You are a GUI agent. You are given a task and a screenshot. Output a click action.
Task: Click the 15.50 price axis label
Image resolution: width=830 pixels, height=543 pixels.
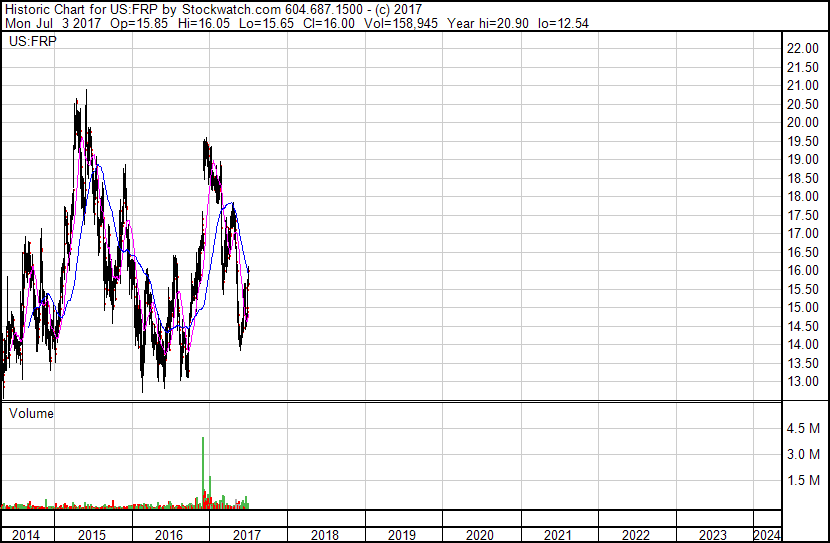click(x=802, y=289)
